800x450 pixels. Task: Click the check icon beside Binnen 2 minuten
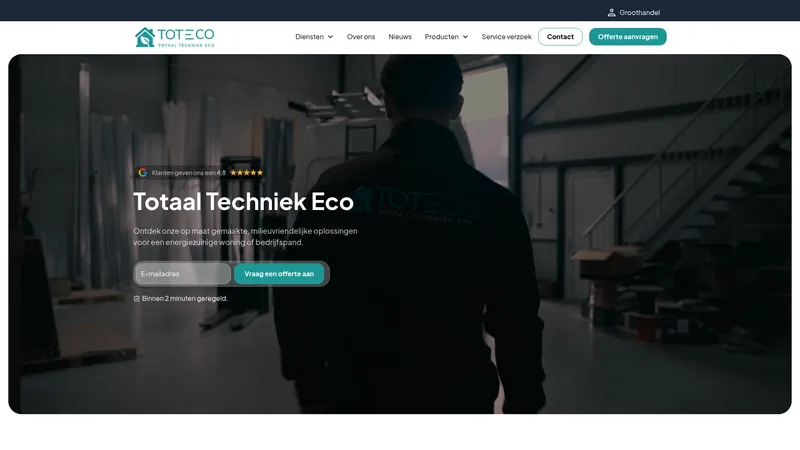(x=137, y=298)
